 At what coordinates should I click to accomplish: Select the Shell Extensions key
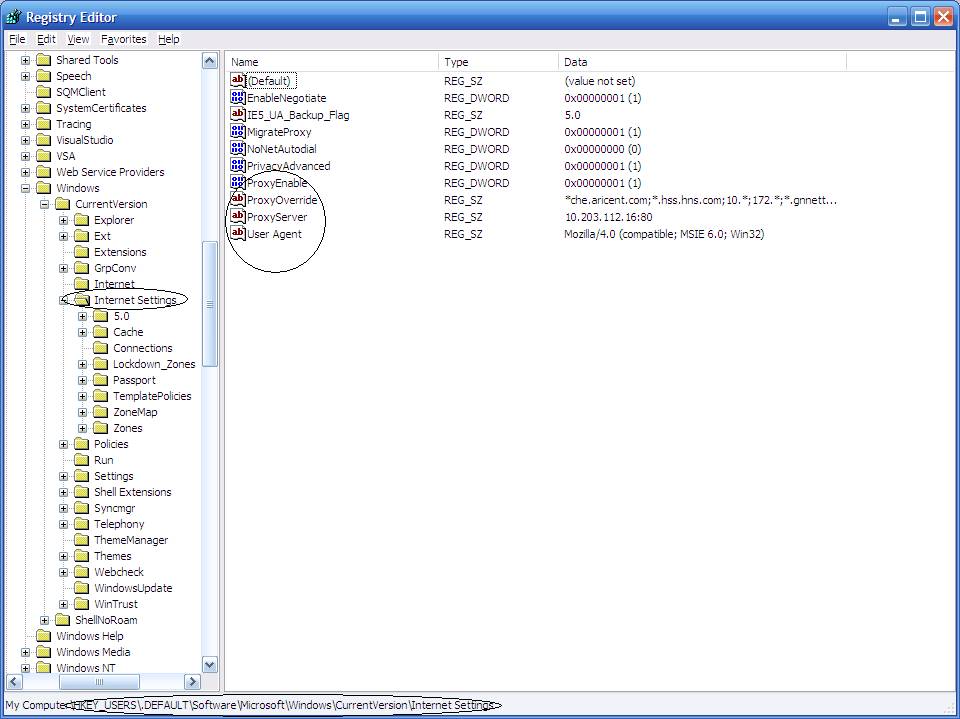(x=132, y=492)
